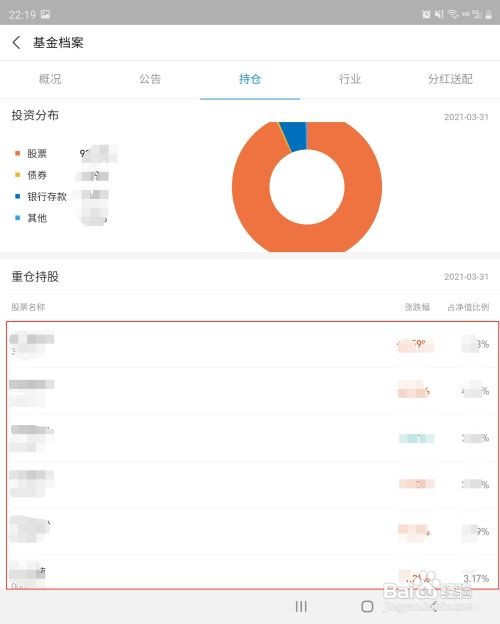Viewport: 500px width, 624px height.
Task: Select the orange 股票 legend marker
Action: pyautogui.click(x=17, y=153)
